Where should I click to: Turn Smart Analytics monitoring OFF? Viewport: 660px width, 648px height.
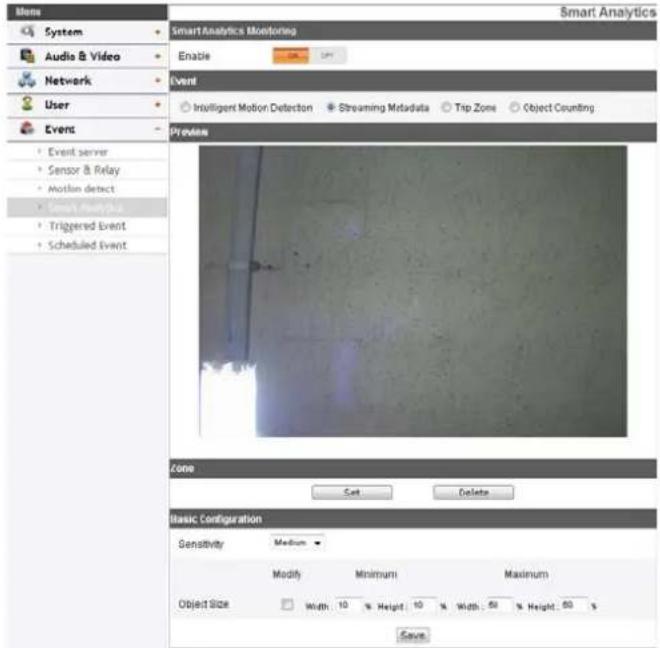tap(327, 56)
